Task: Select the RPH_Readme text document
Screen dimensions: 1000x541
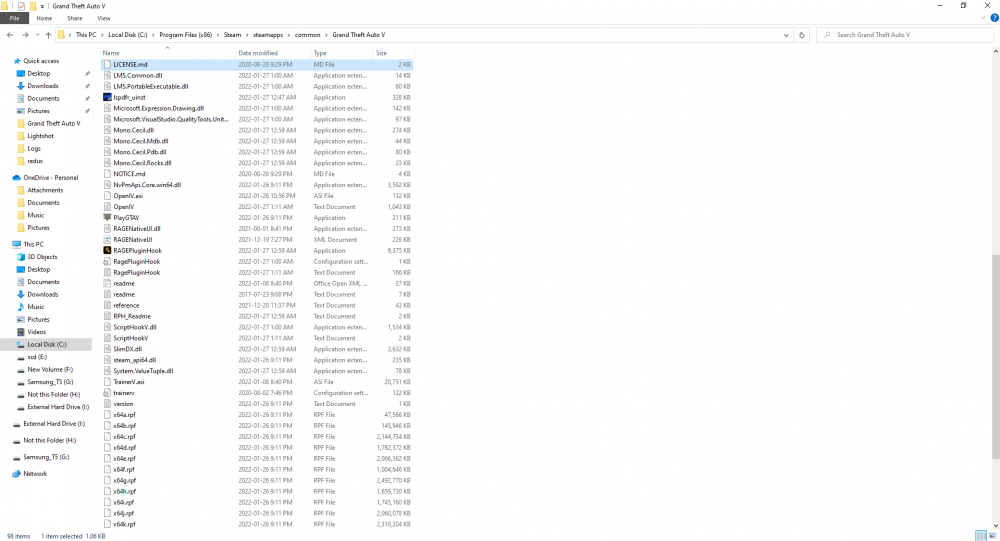Action: (257, 316)
